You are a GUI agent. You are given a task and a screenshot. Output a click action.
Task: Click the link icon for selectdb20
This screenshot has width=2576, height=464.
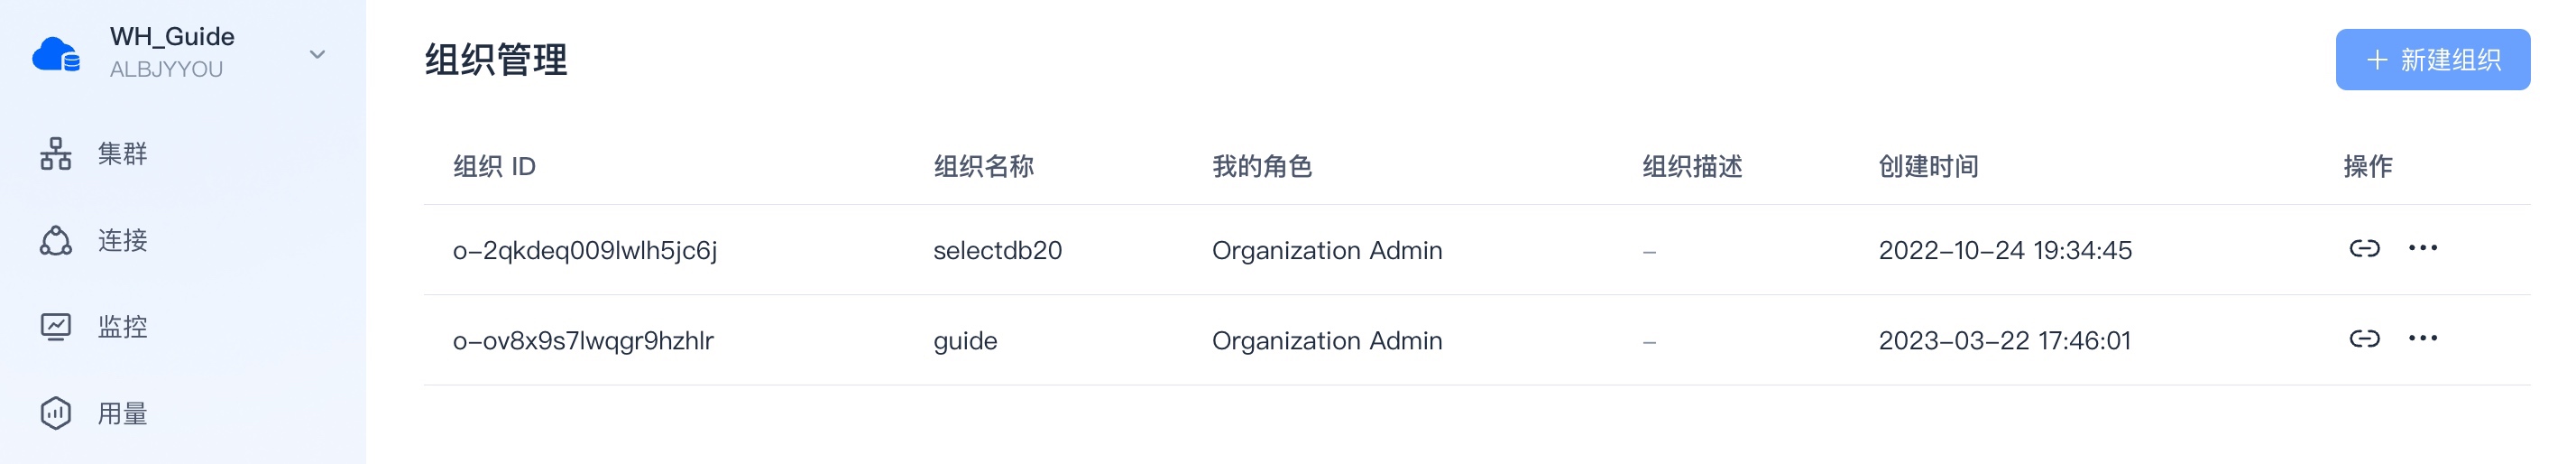coord(2364,248)
